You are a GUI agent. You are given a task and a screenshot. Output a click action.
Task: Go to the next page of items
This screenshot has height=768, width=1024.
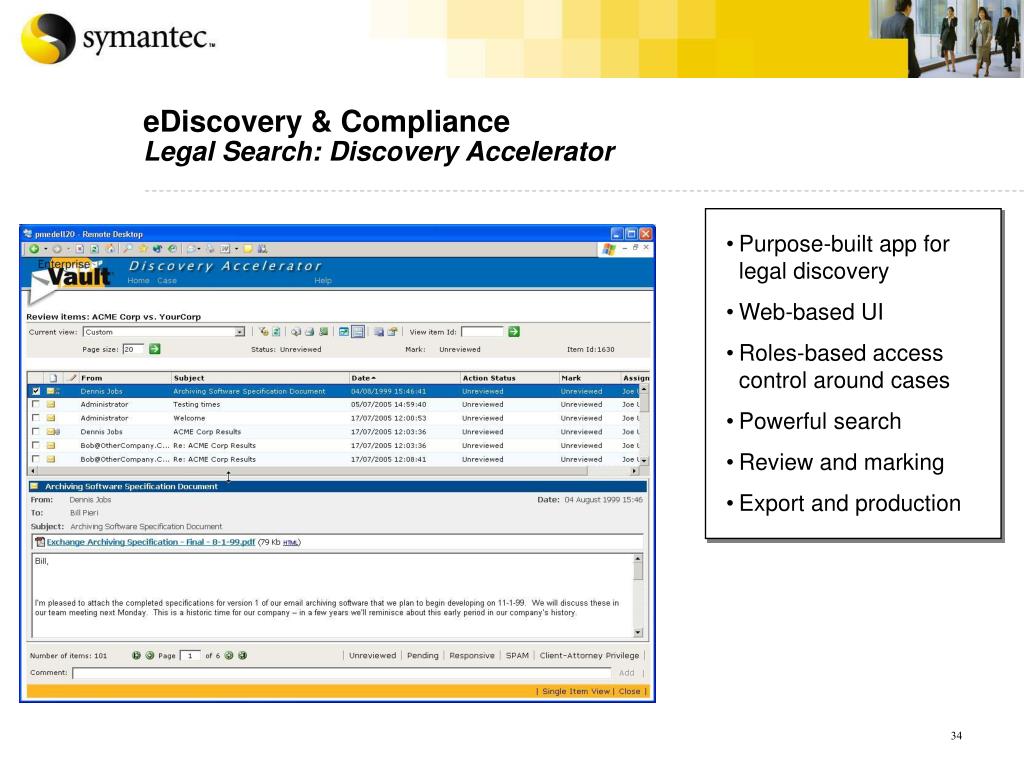229,655
